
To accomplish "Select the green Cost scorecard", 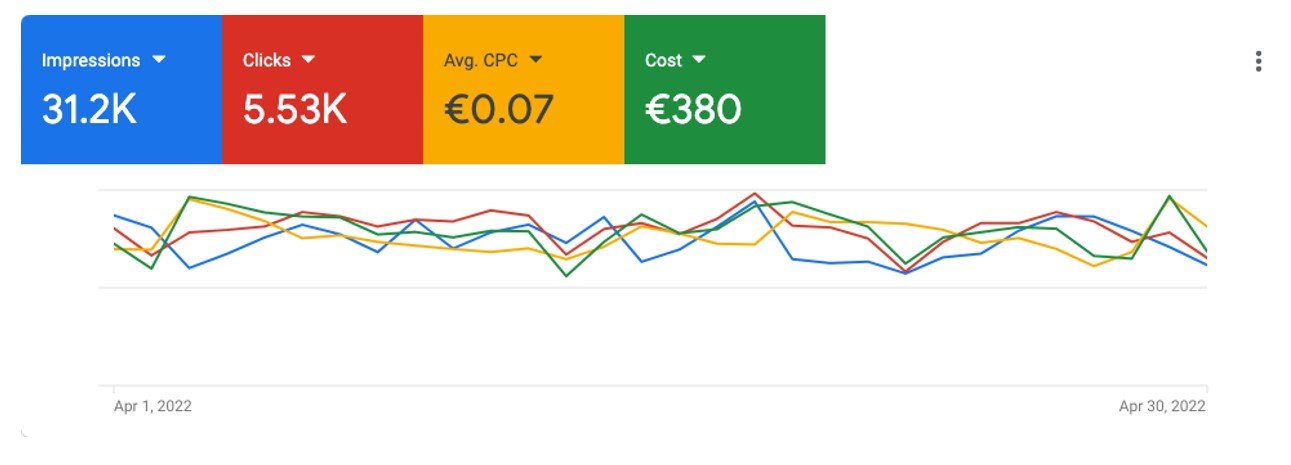I will click(x=725, y=89).
